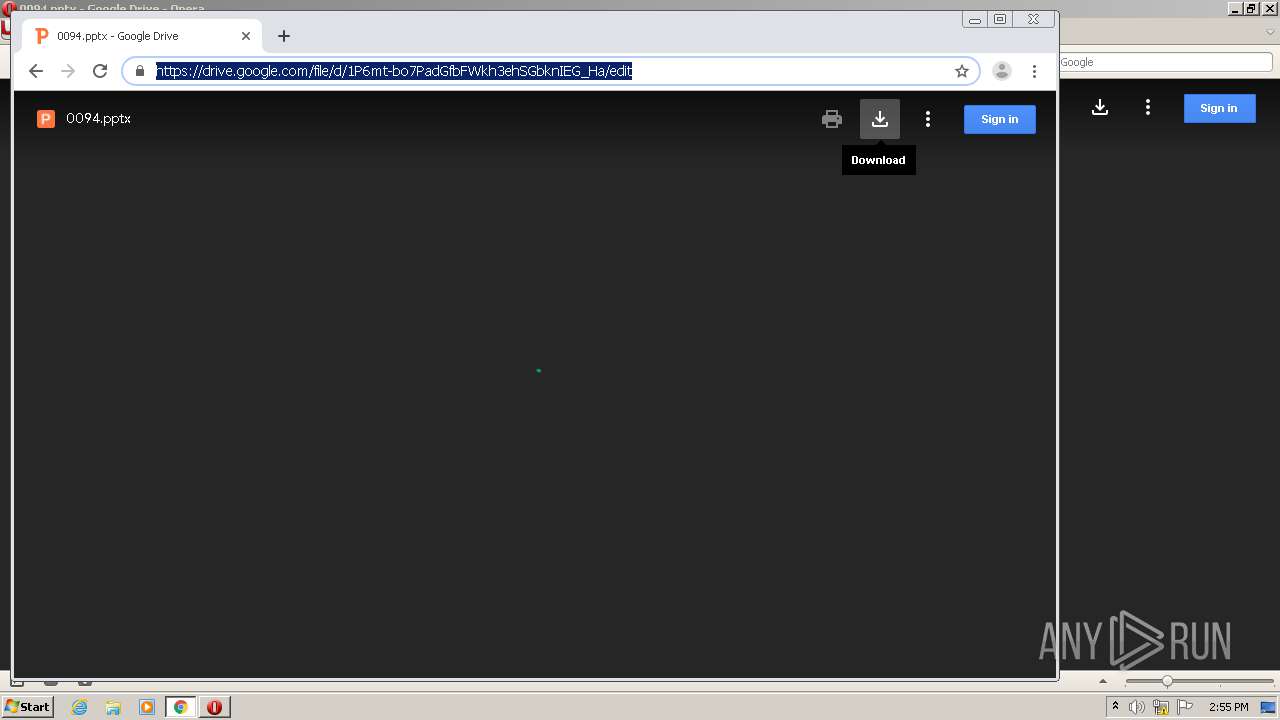Click the drive.google.com URL in address bar
The height and width of the screenshot is (720, 1280).
[x=394, y=71]
